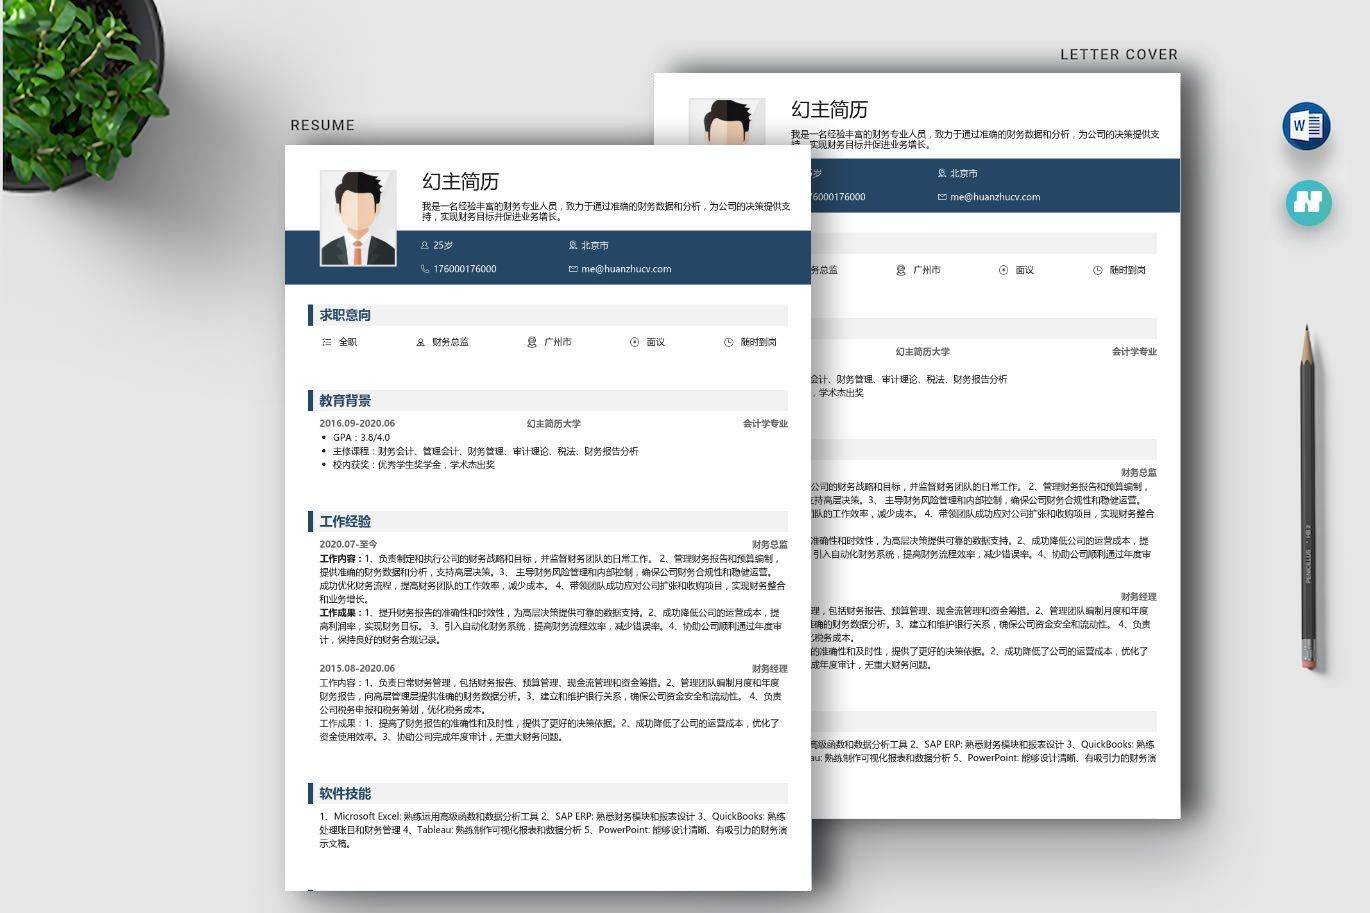Click the blue Microsoft Word icon
Viewport: 1370px width, 913px height.
pos(1306,126)
